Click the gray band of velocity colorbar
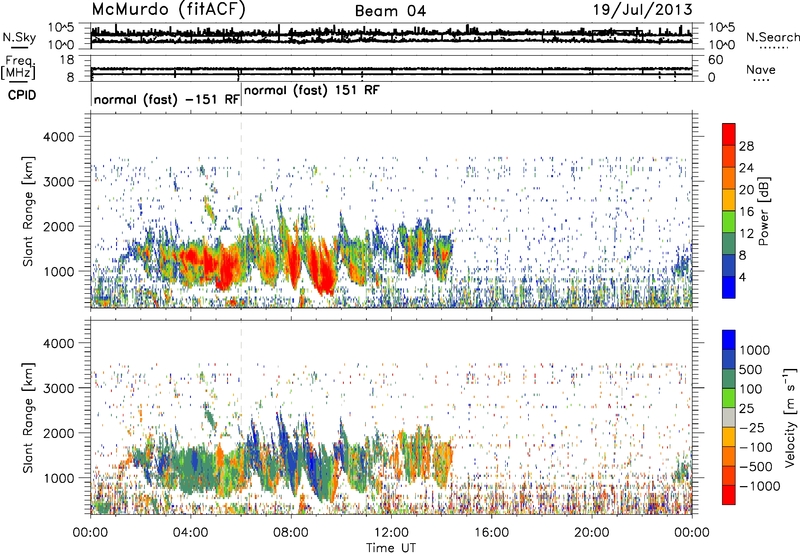Screen dimensions: 800x554 click(x=729, y=418)
